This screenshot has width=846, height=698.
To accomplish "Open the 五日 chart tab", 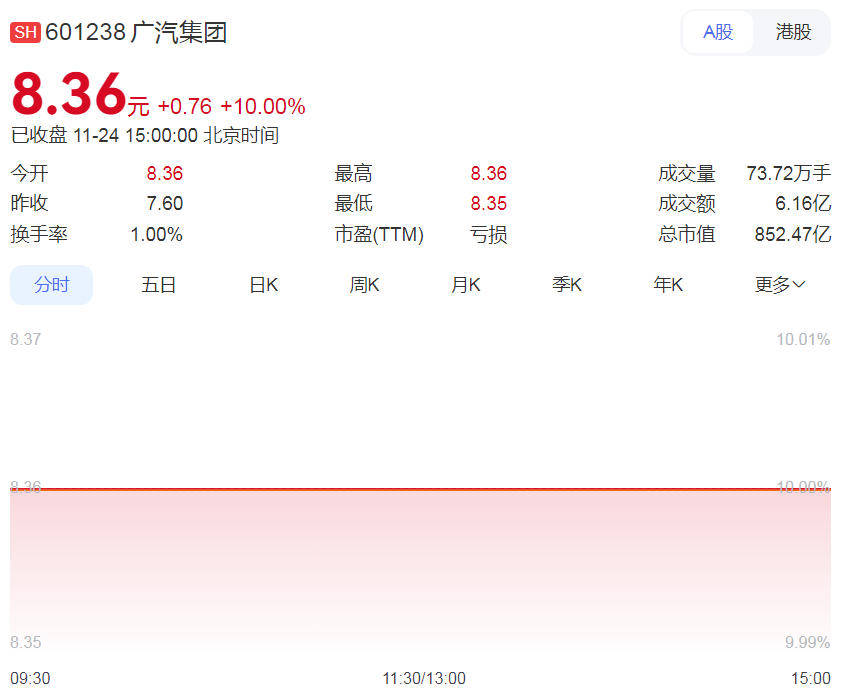I will 158,284.
